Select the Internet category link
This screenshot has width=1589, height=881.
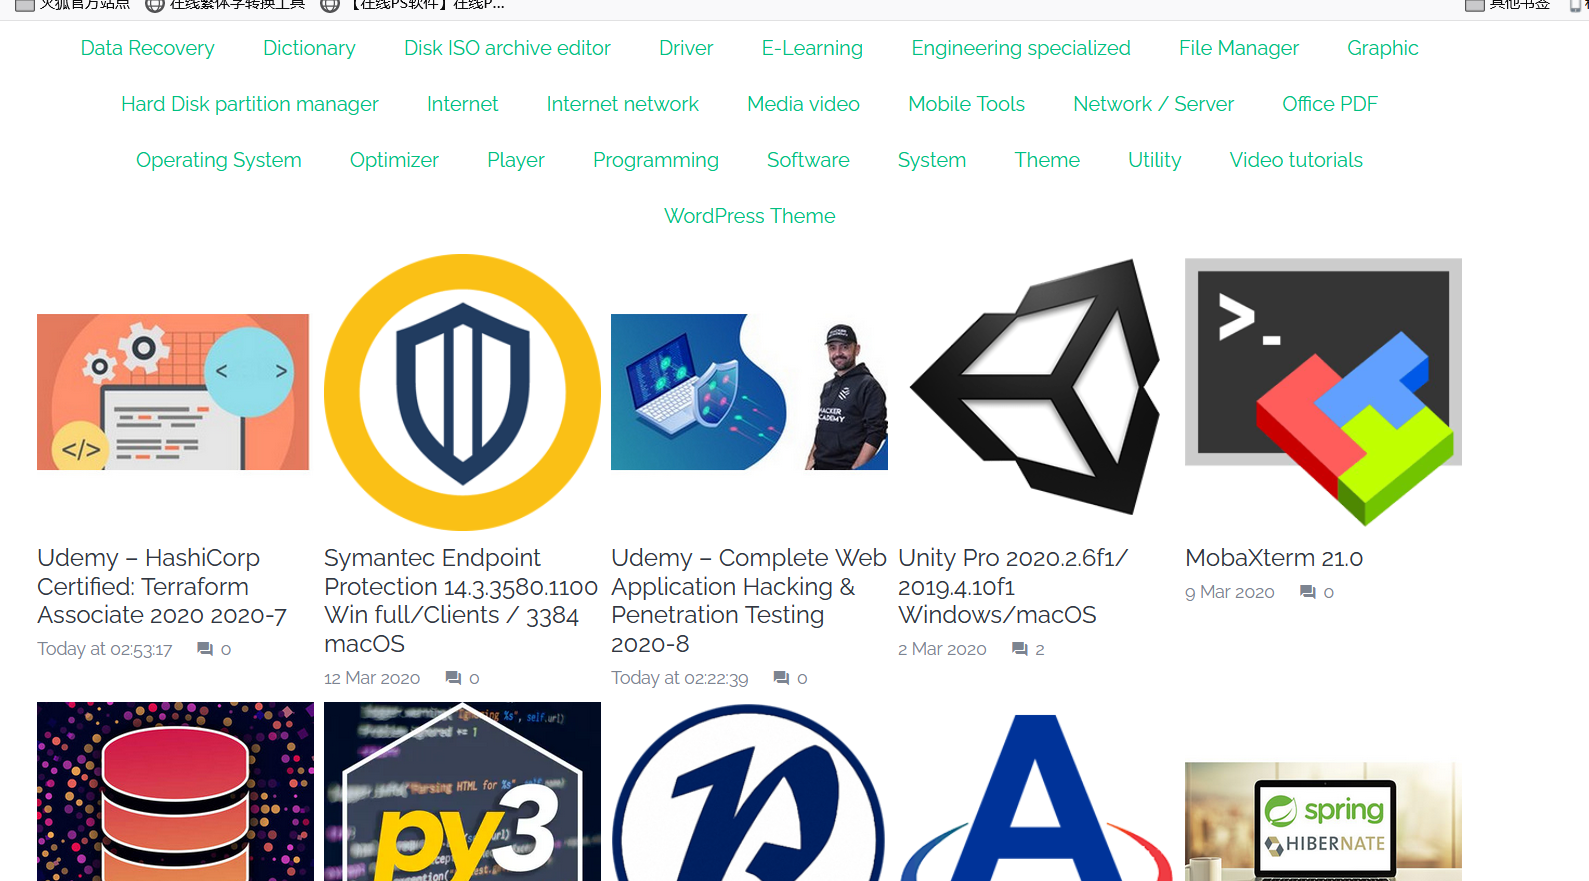(x=462, y=104)
